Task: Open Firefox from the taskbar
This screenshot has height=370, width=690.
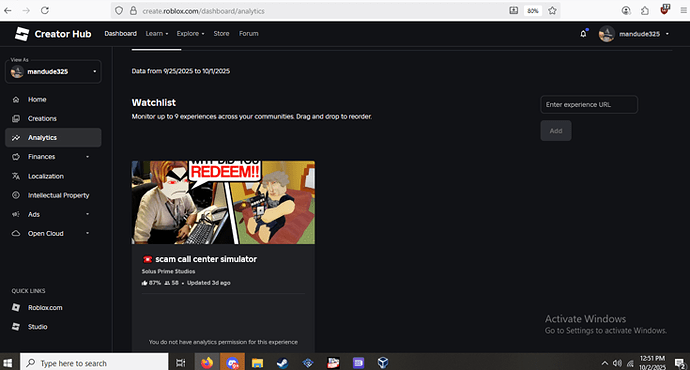Action: click(x=207, y=363)
